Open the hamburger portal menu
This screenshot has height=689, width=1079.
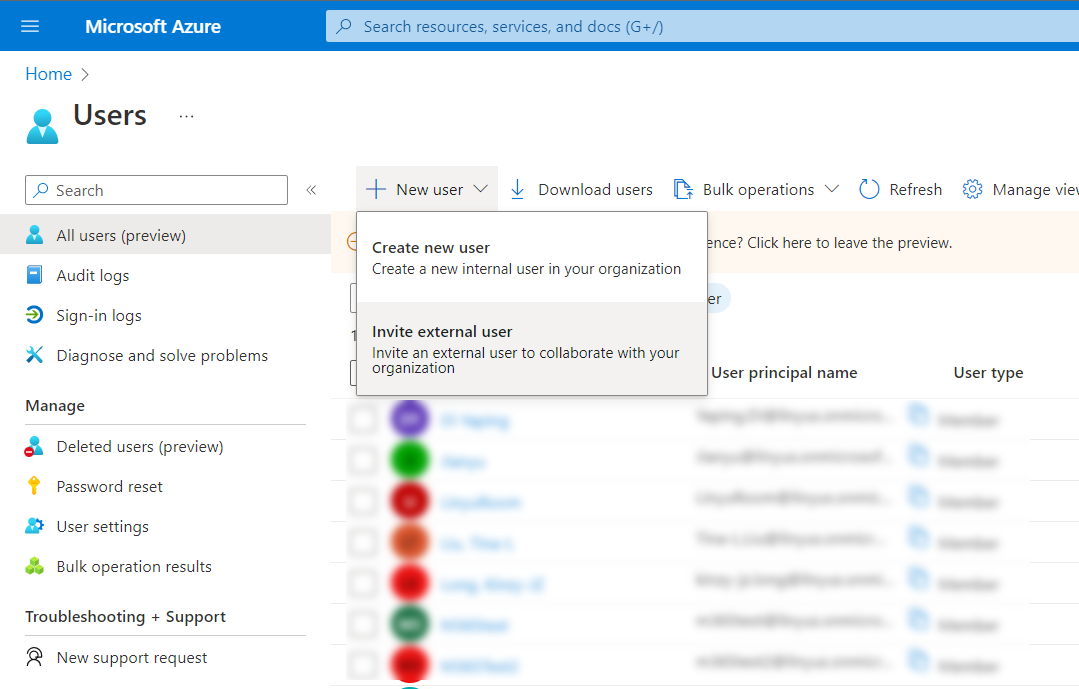click(30, 26)
